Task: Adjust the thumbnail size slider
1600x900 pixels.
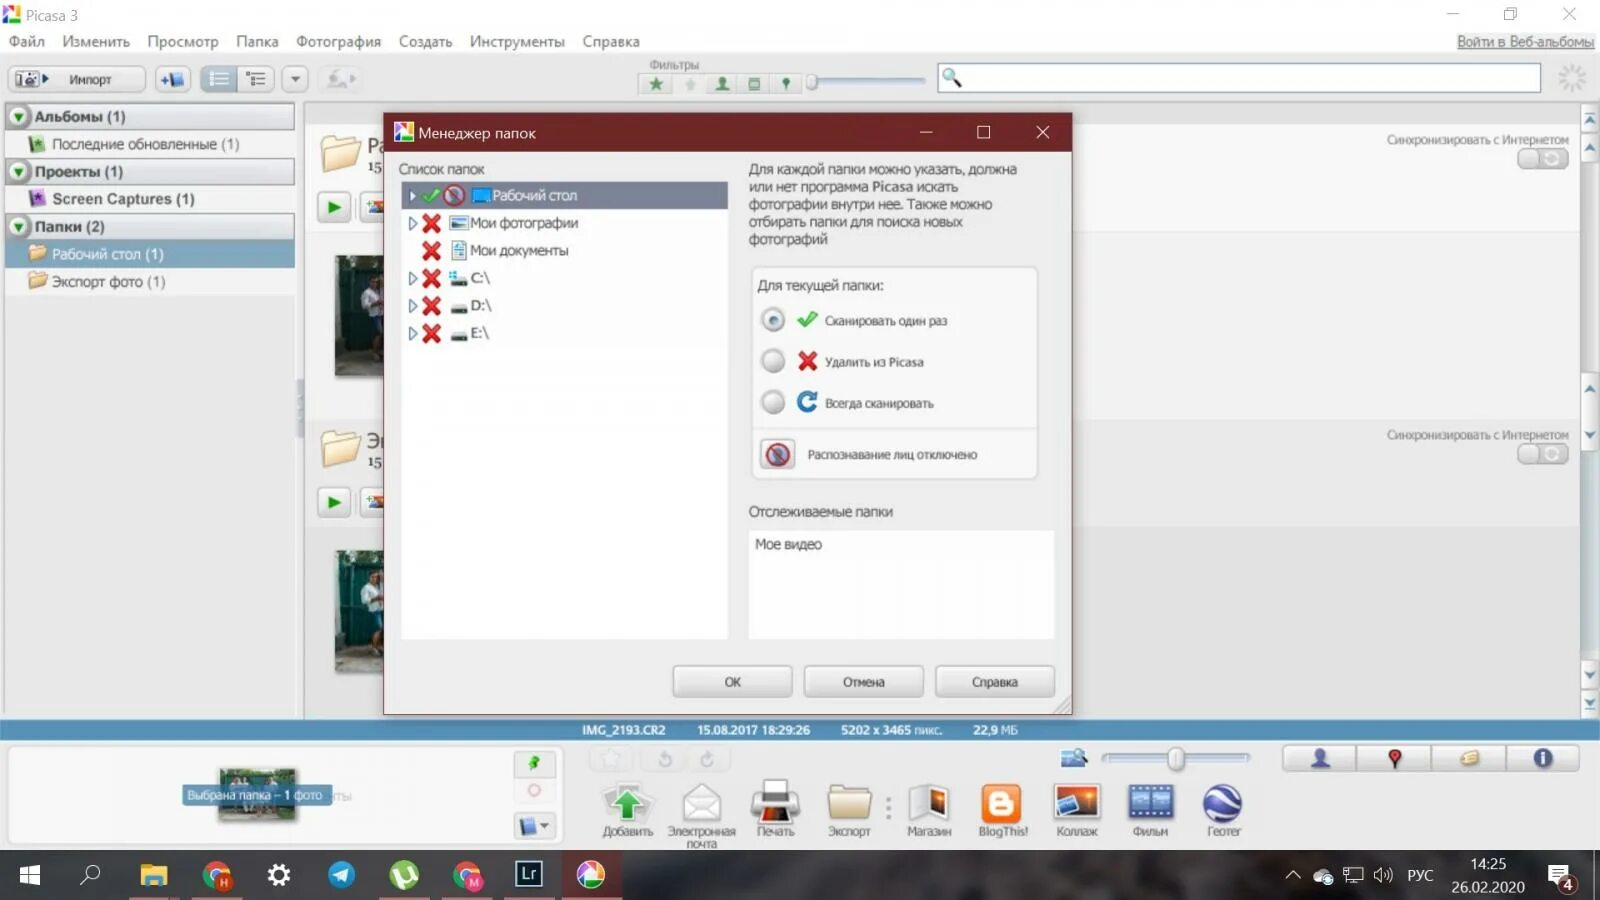Action: click(1176, 759)
